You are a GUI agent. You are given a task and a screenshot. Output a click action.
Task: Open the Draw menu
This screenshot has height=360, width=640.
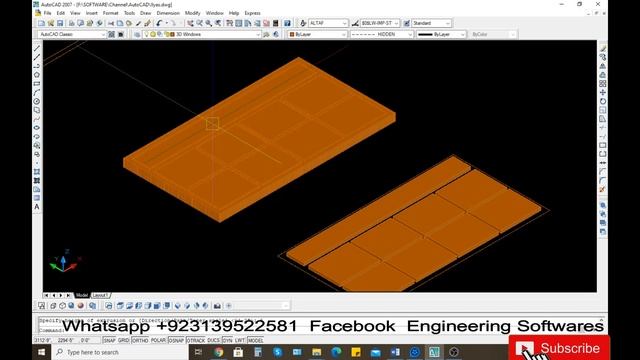point(145,13)
